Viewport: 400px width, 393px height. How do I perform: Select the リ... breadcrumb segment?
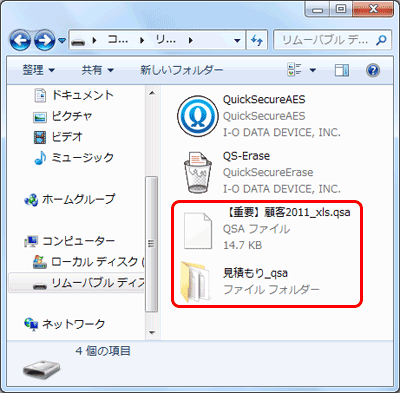166,40
